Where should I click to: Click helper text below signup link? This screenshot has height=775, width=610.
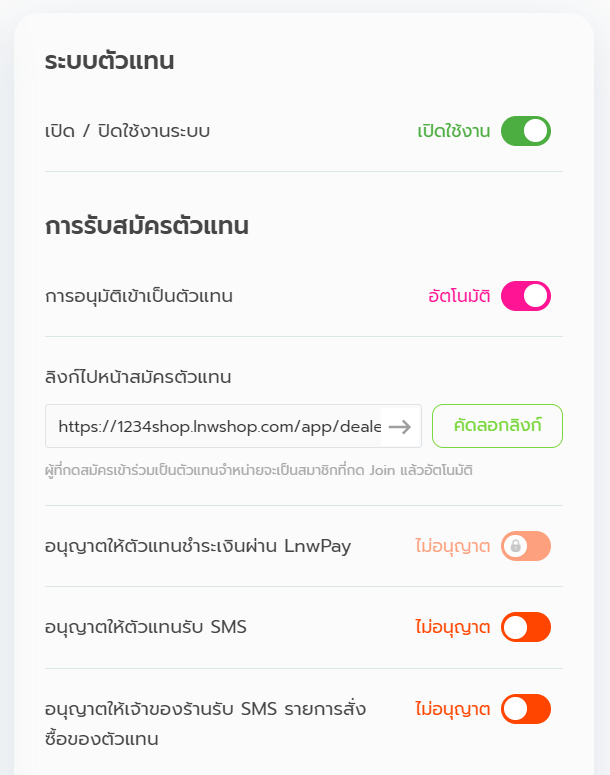(x=259, y=469)
